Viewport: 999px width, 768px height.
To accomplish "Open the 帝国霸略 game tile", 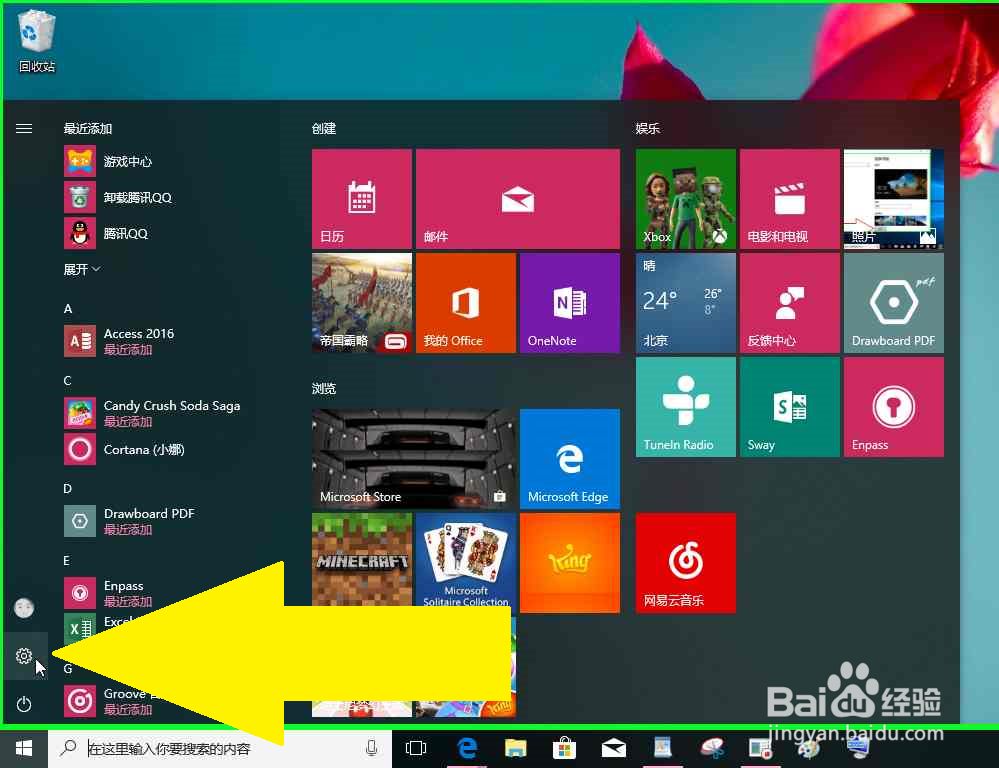I will click(x=362, y=303).
